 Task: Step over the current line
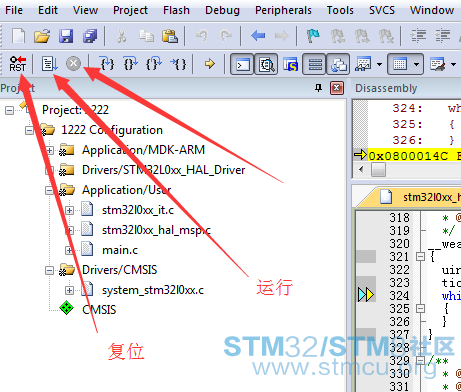(x=130, y=63)
